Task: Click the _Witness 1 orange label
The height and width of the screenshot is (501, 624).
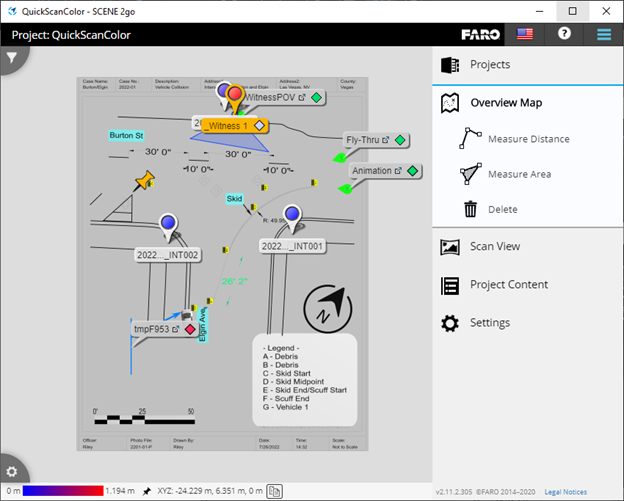Action: (234, 126)
